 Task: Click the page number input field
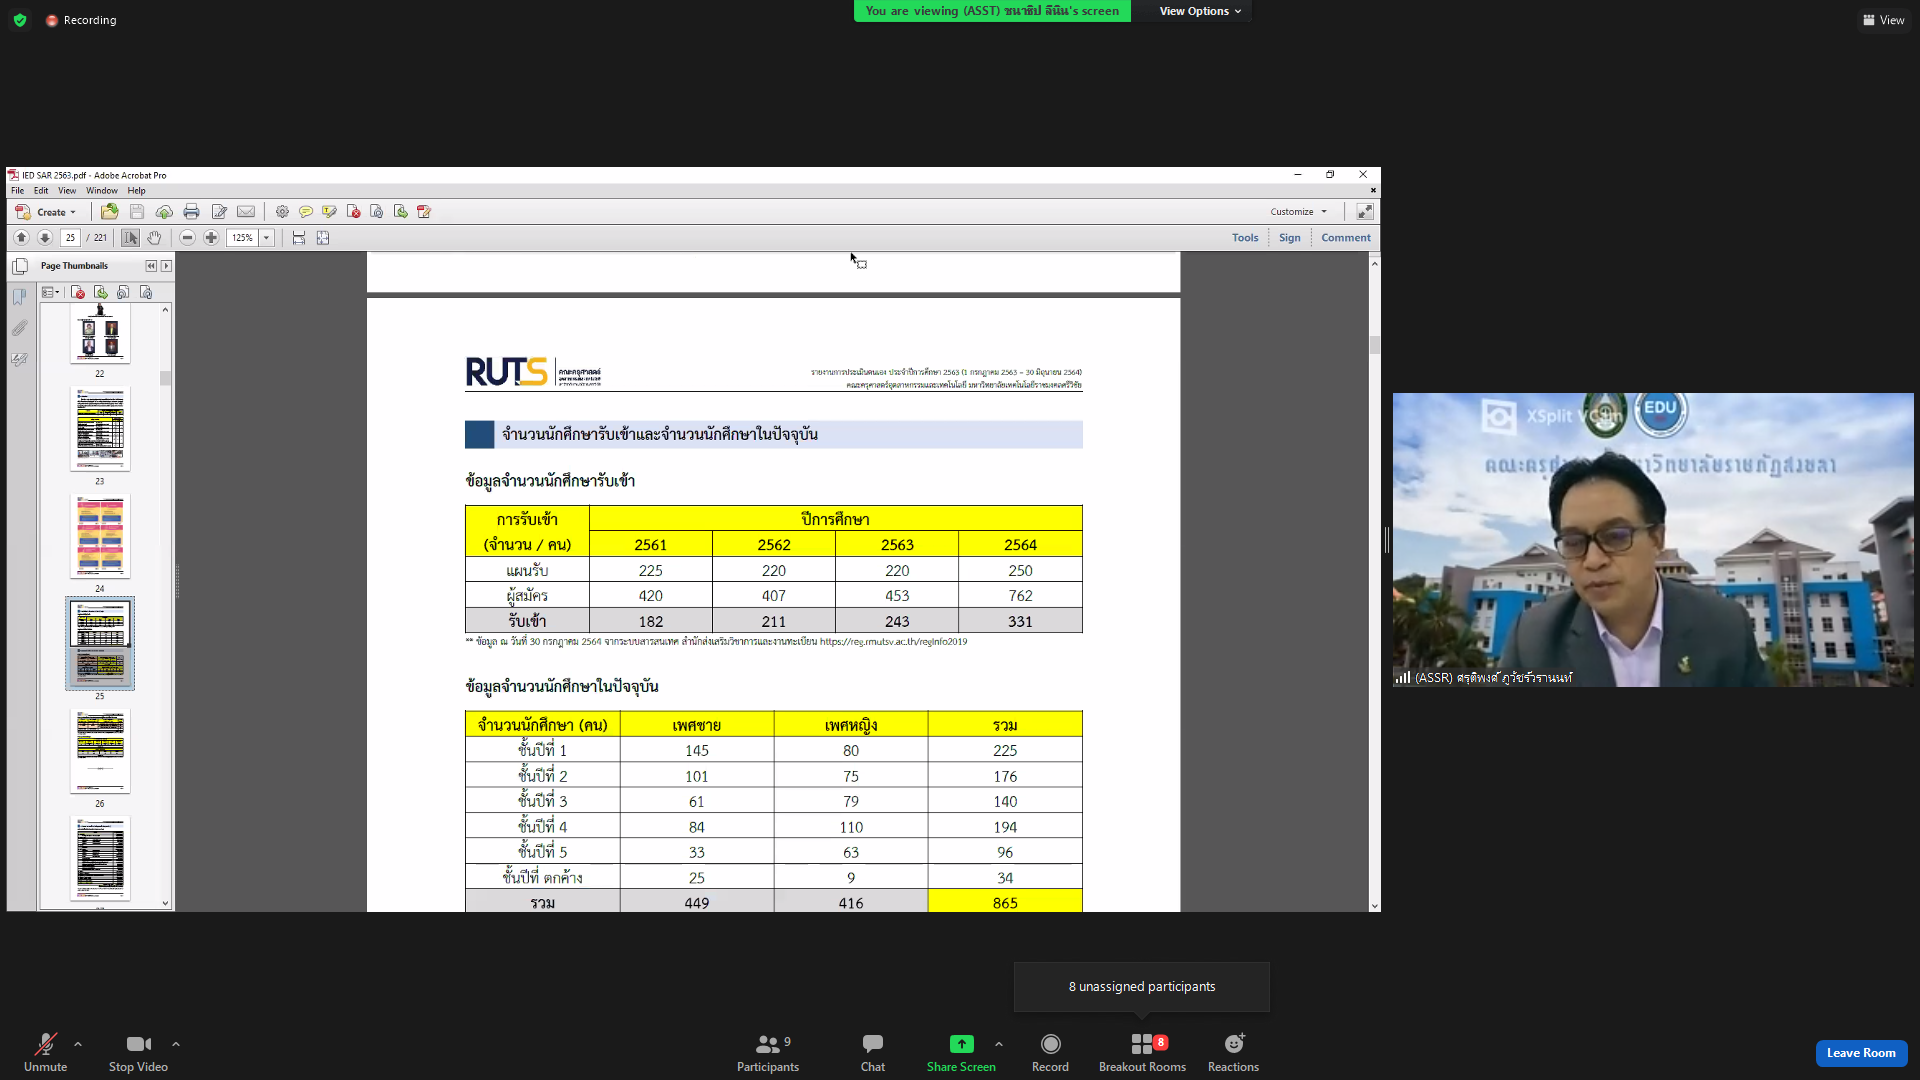[x=70, y=238]
